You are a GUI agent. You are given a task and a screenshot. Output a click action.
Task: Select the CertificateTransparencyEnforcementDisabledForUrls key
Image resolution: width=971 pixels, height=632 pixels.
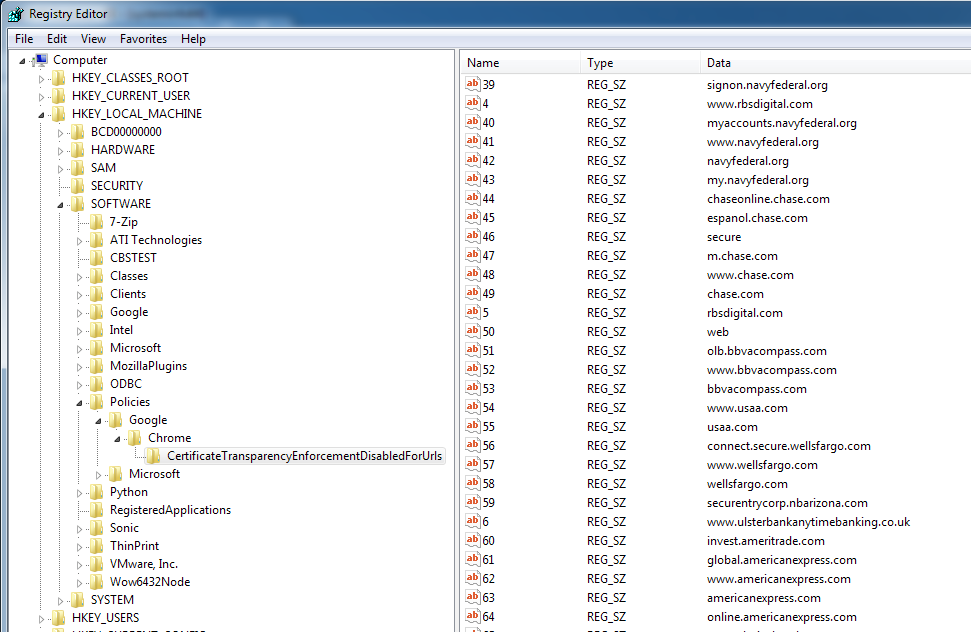(x=304, y=456)
